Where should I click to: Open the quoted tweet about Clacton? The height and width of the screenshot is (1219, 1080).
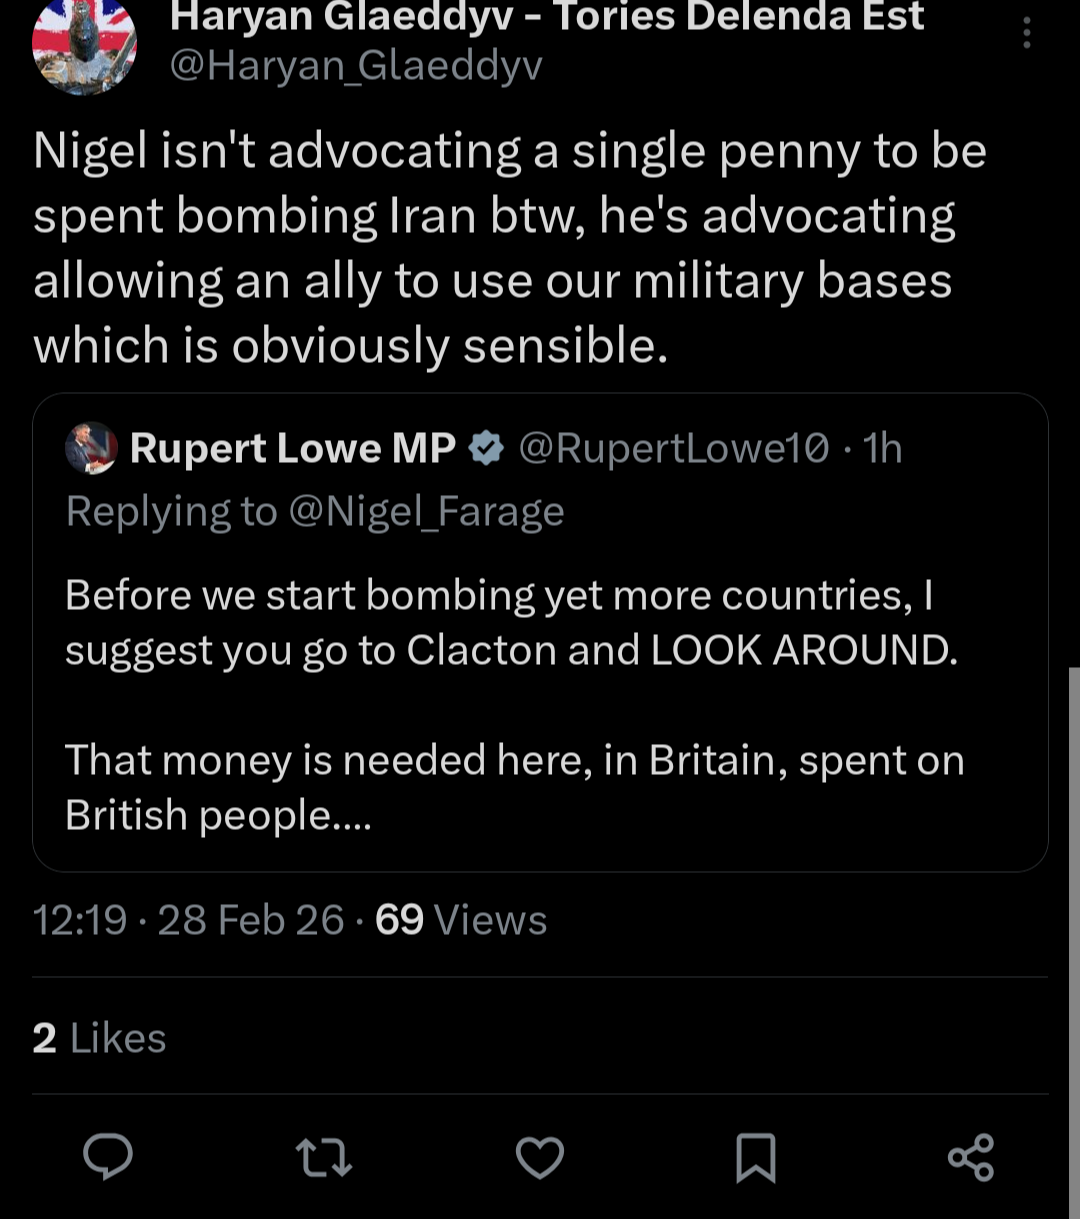click(x=514, y=700)
